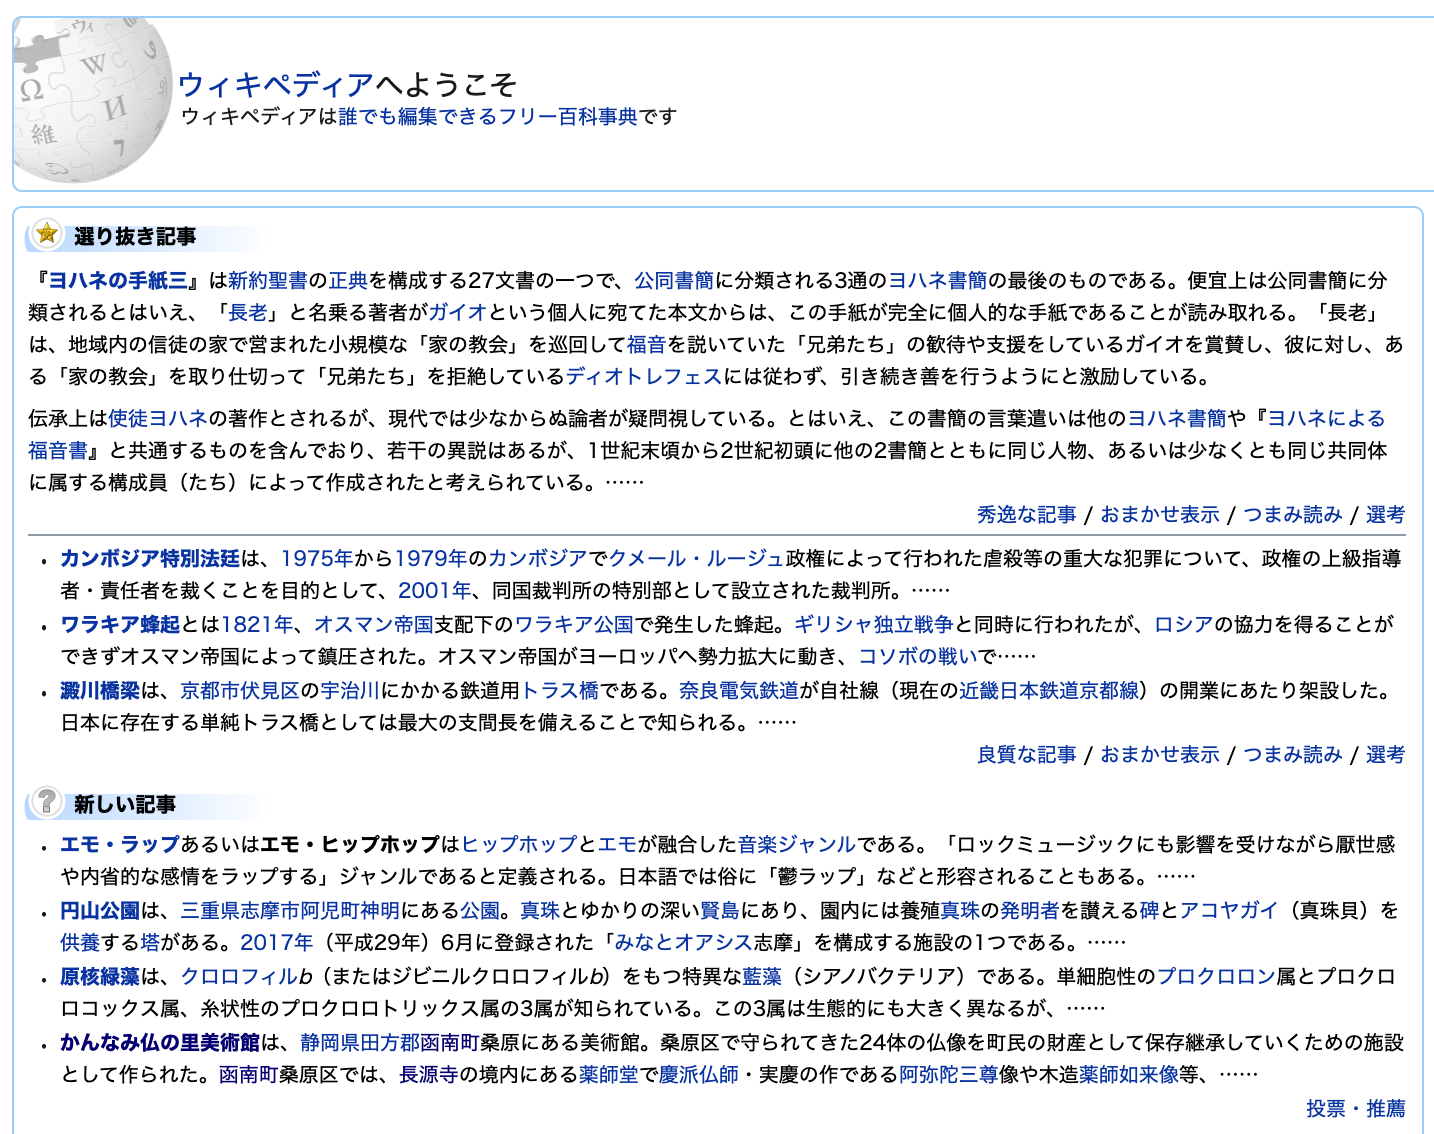Screen dimensions: 1434x1134
Task: Click つまみ読み next to 良質な記事
Action: click(1293, 755)
